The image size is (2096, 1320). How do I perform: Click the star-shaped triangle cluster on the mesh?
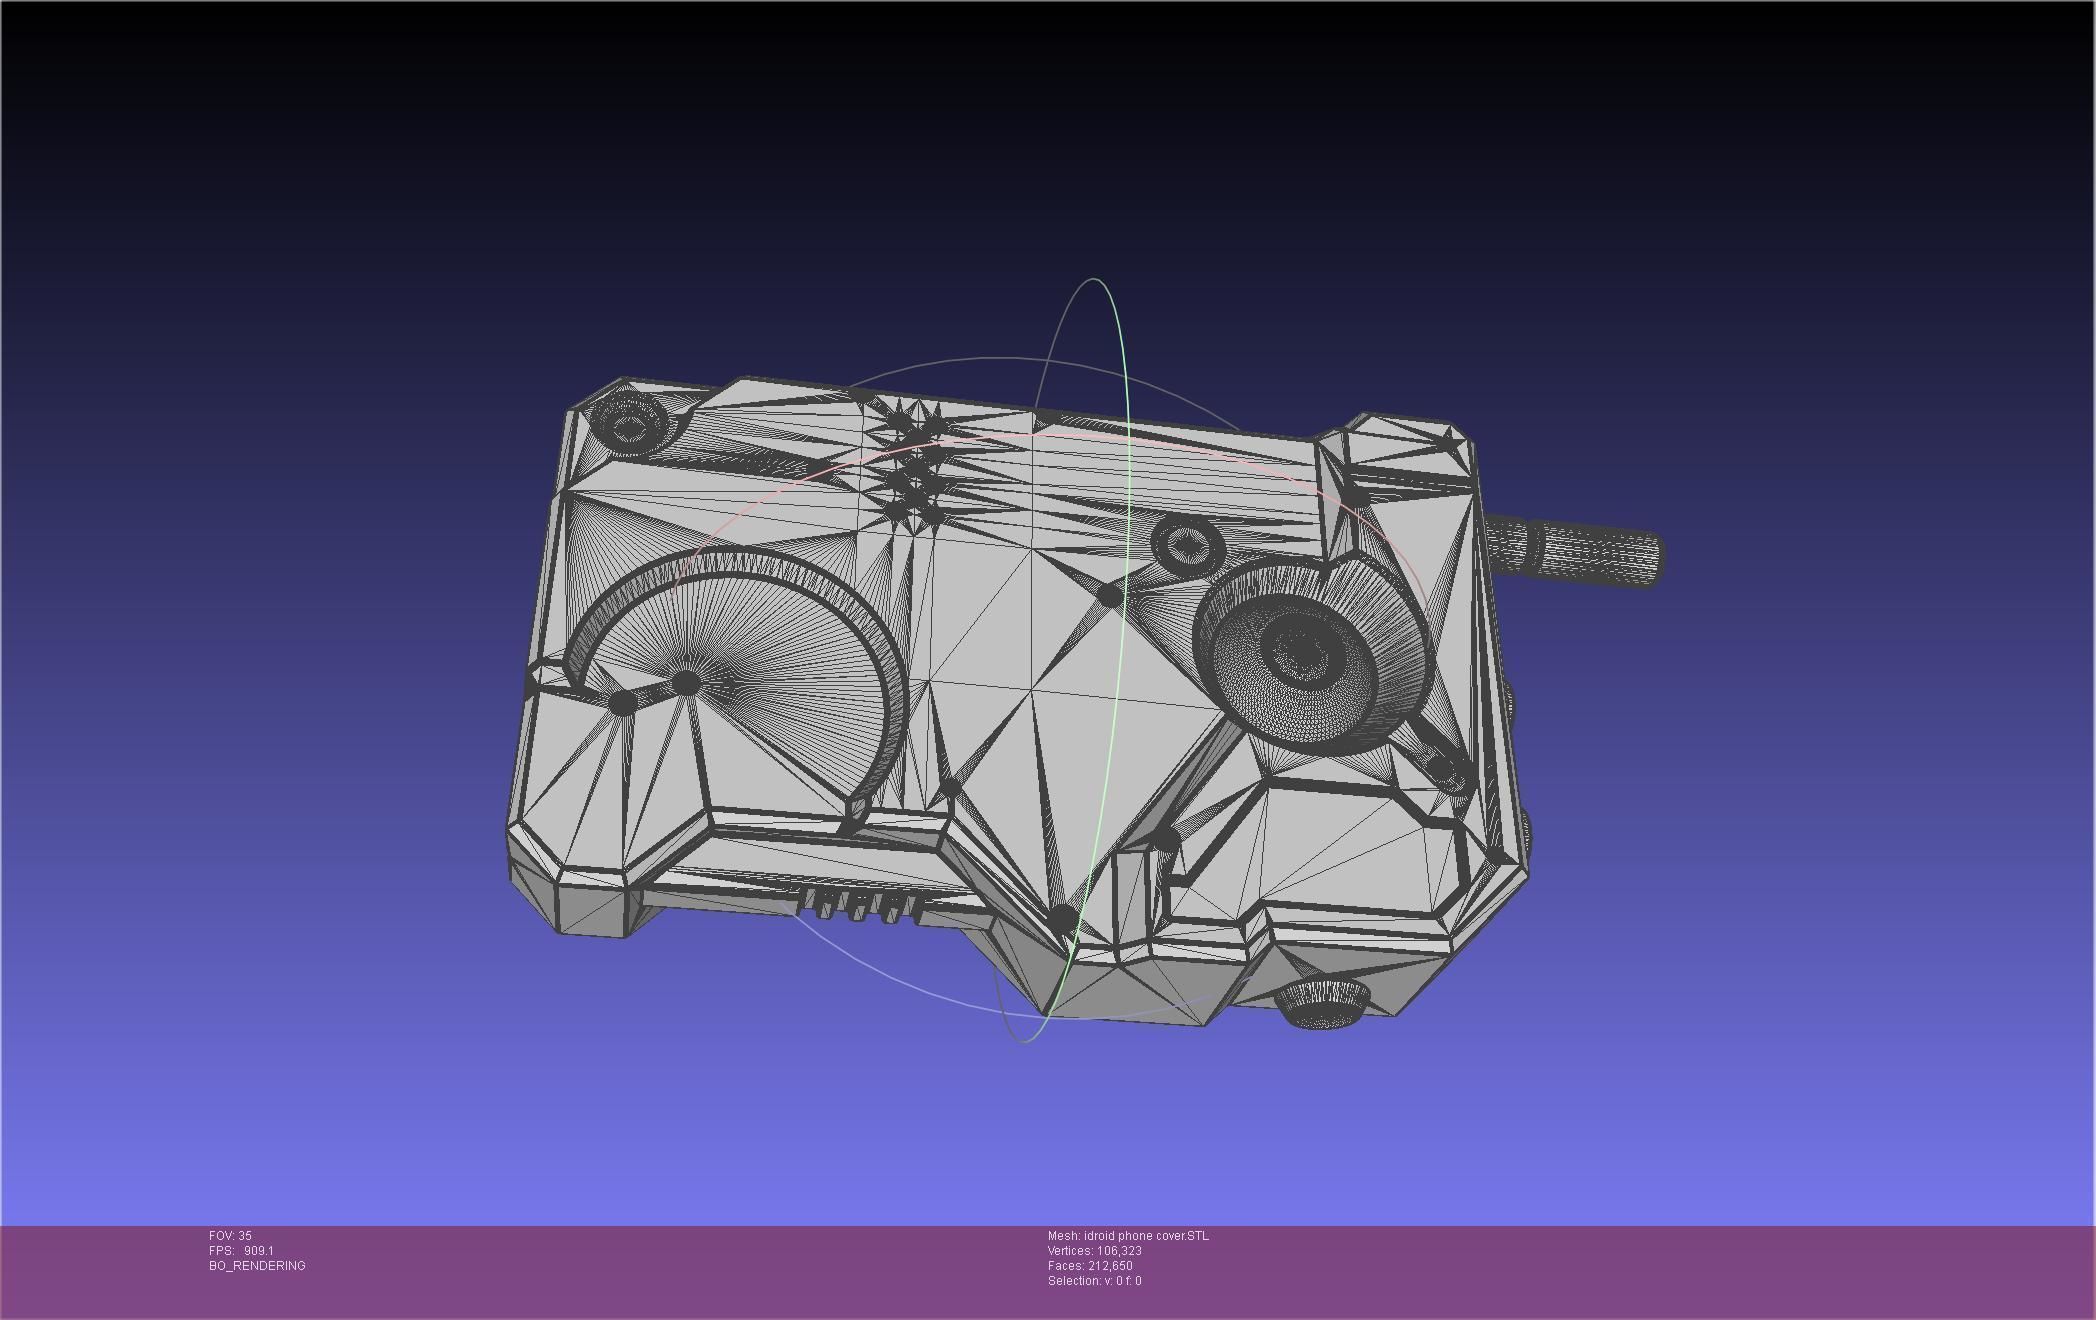pyautogui.click(x=915, y=465)
